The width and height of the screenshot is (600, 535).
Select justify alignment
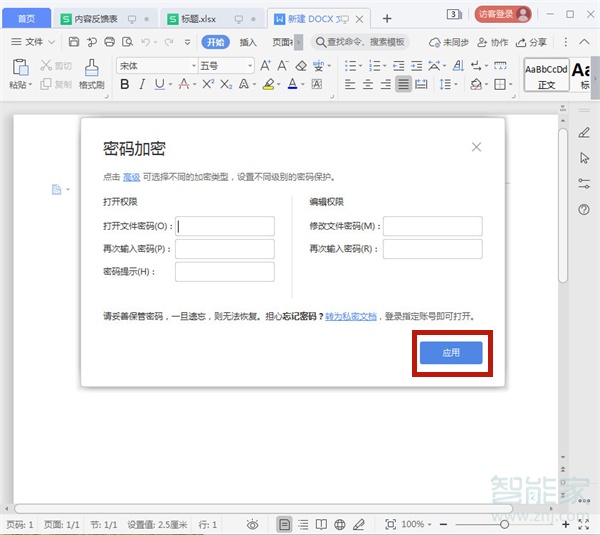click(403, 84)
